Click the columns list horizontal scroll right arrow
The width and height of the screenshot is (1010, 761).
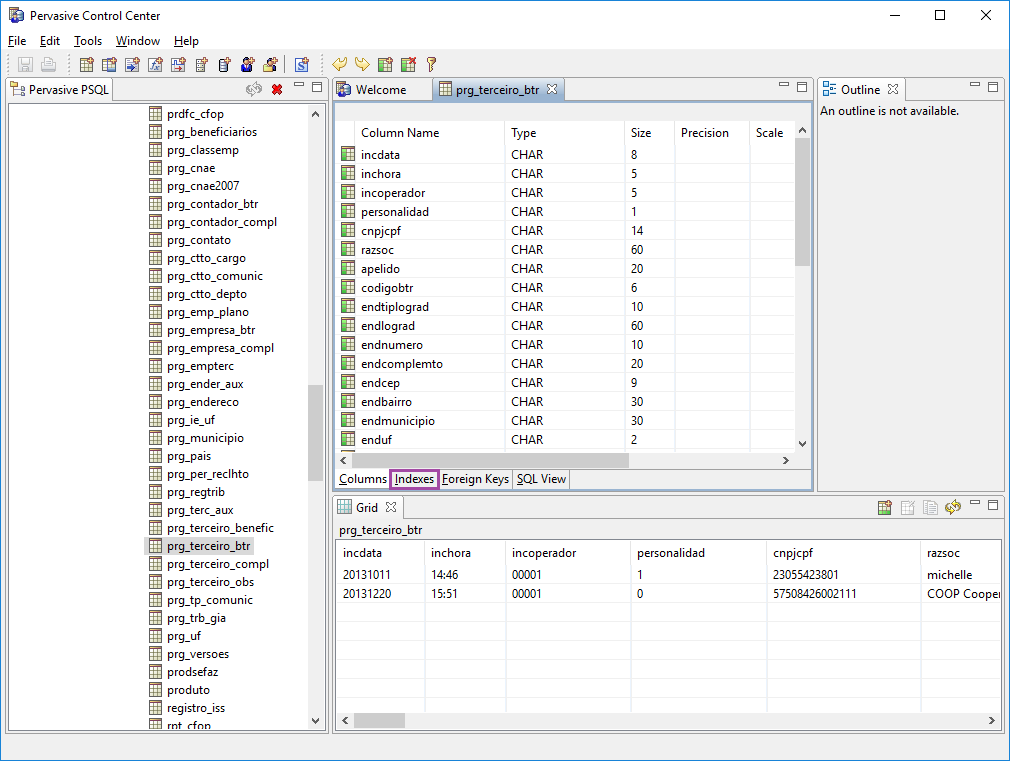pyautogui.click(x=785, y=461)
